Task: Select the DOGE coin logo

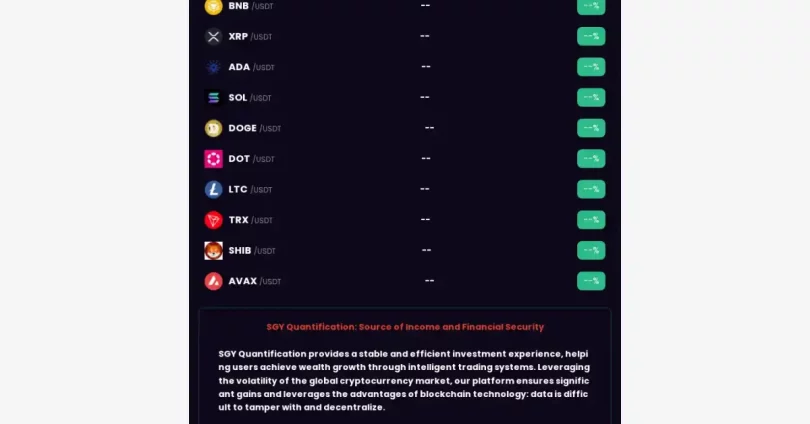Action: (213, 128)
